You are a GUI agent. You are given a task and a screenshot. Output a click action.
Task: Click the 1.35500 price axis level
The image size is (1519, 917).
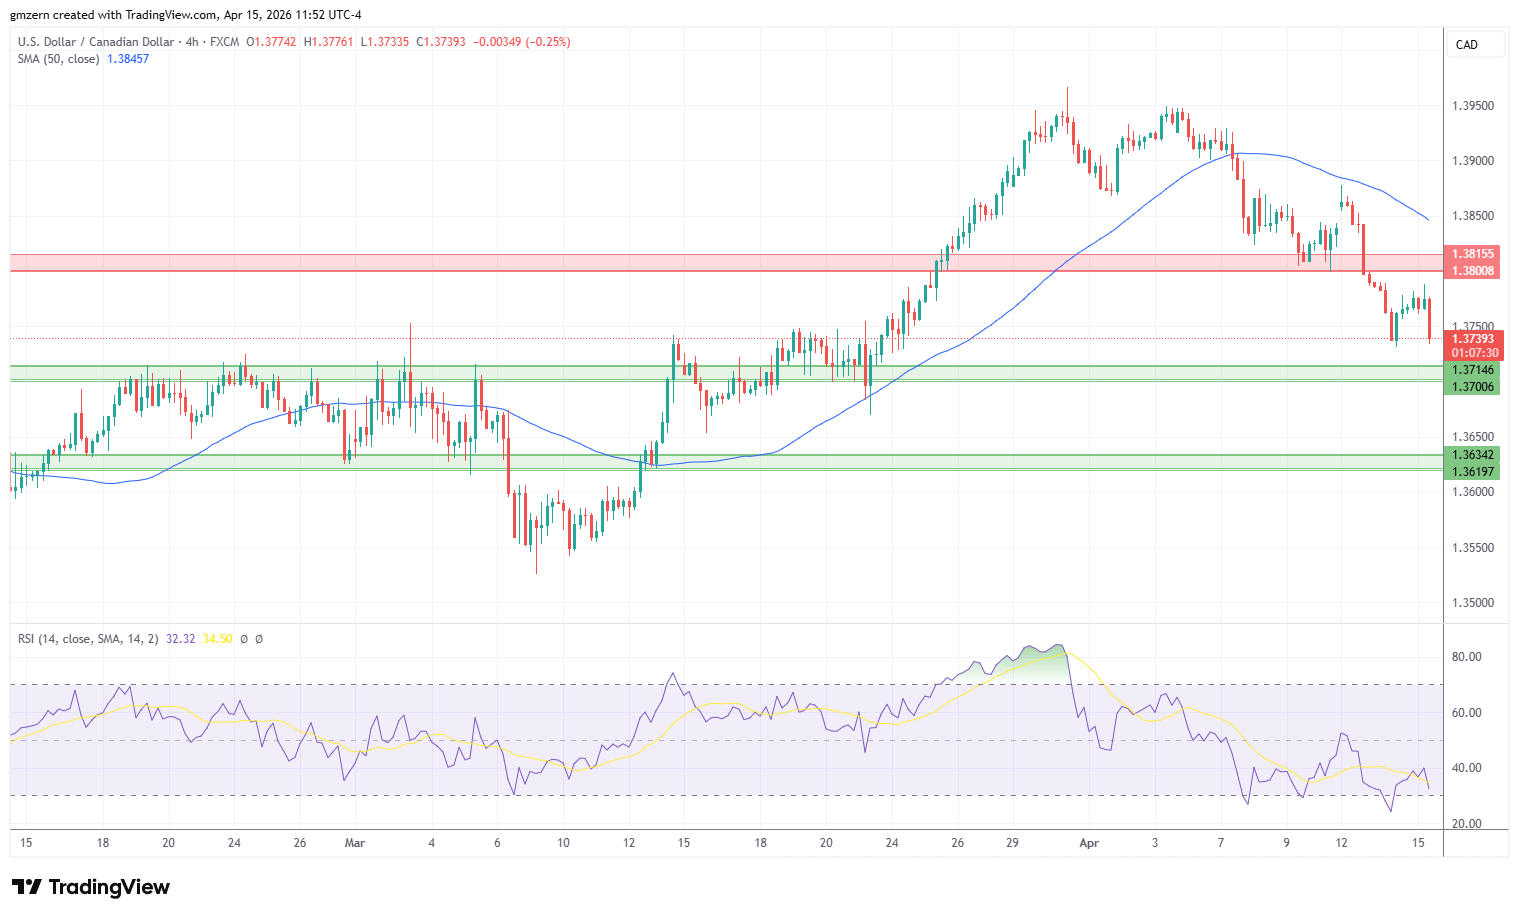pos(1473,548)
